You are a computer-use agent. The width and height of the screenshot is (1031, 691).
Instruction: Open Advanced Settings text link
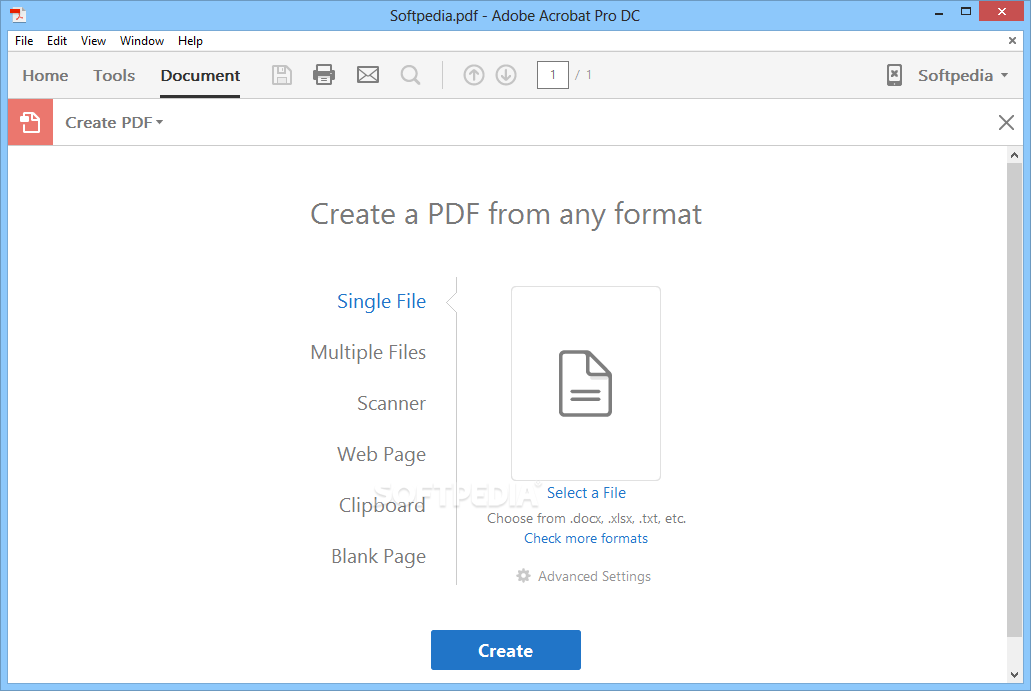pyautogui.click(x=594, y=576)
